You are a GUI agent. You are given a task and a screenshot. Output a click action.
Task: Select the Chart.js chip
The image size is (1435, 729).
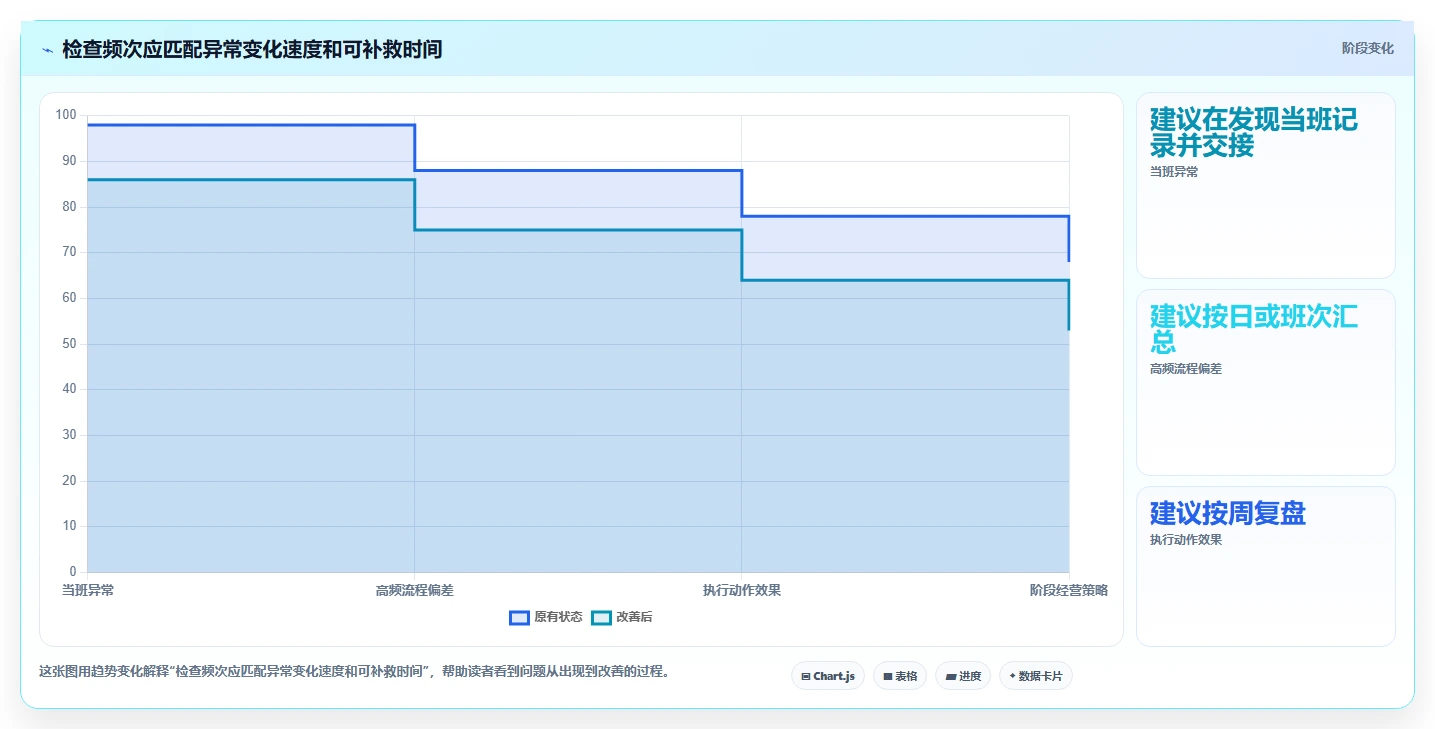pyautogui.click(x=828, y=676)
